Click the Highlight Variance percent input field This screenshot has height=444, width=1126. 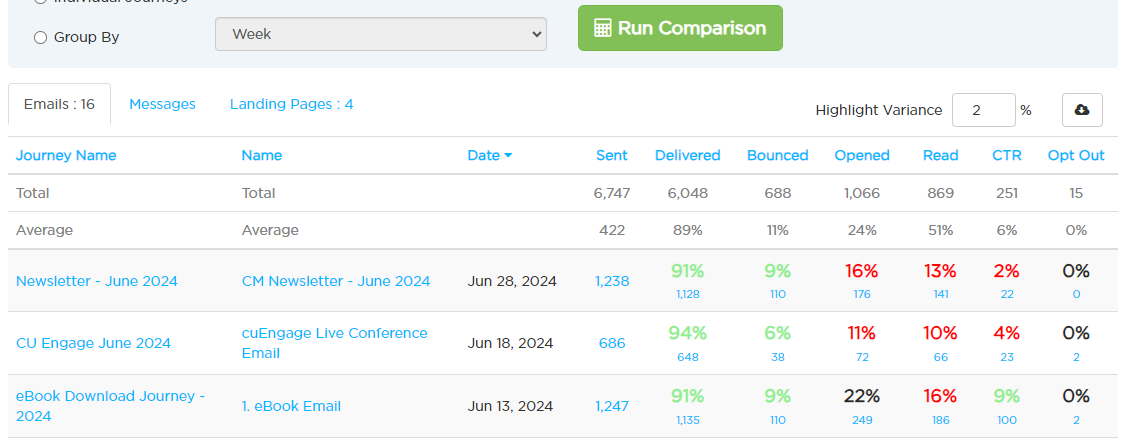click(x=983, y=110)
